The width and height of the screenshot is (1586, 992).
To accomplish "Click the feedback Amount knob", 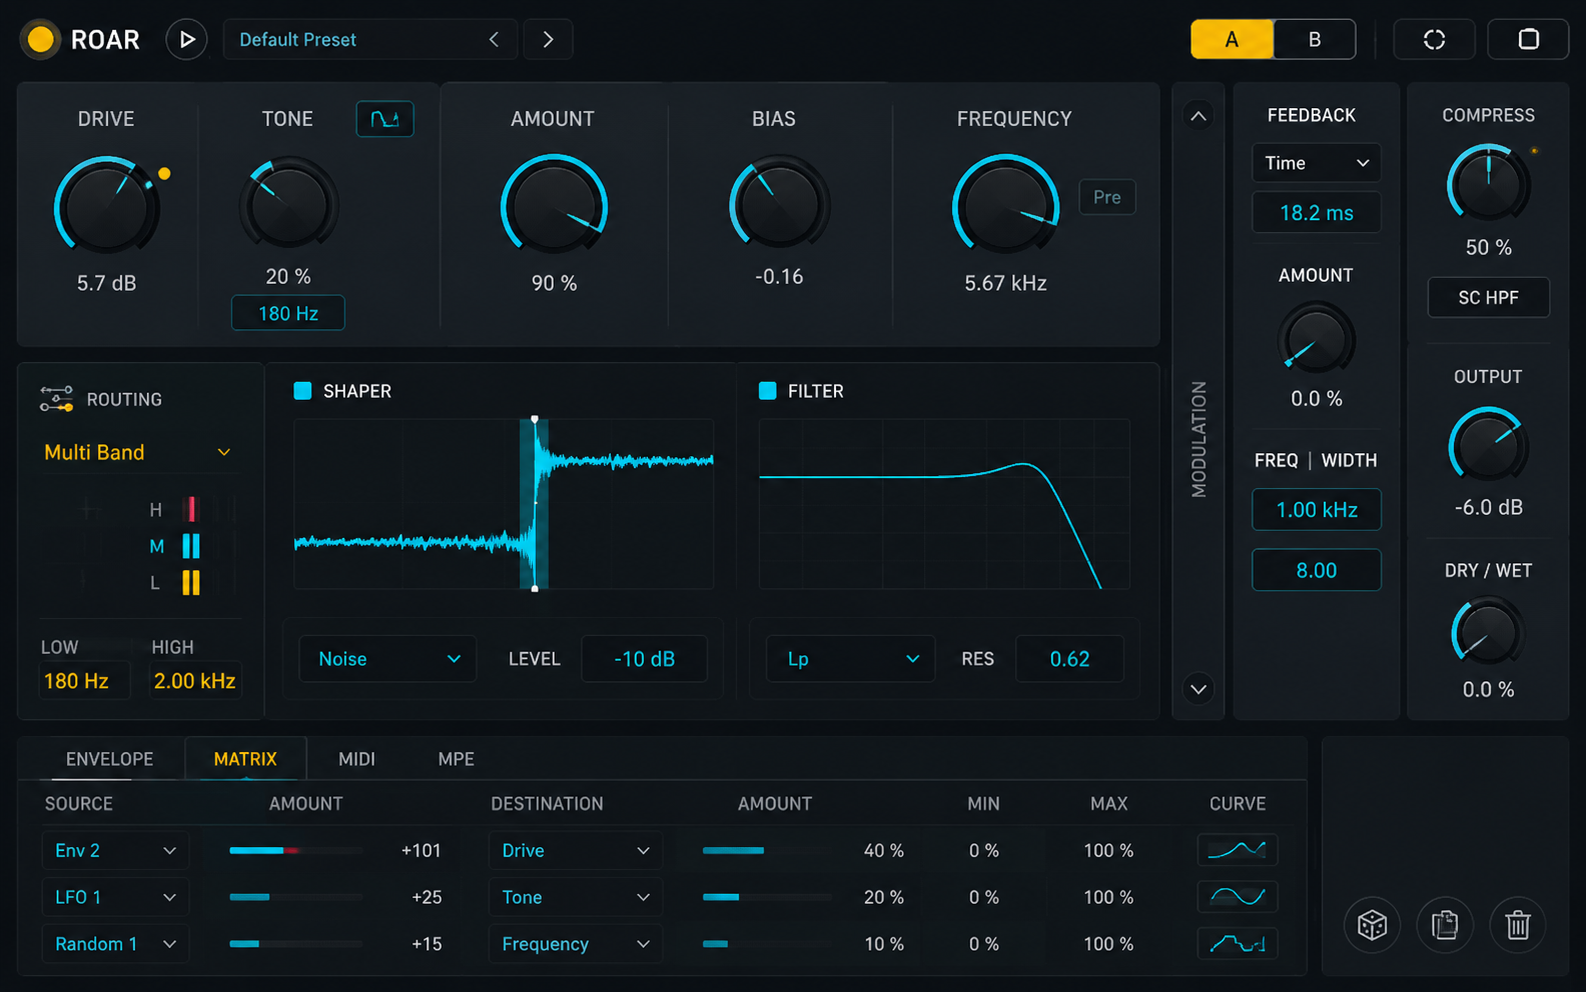I will [1316, 340].
